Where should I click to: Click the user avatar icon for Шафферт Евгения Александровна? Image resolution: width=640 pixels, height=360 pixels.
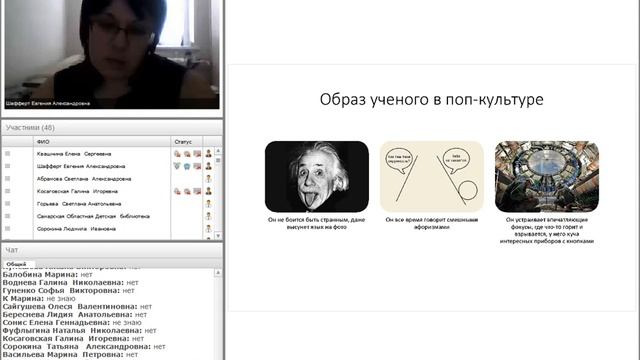tap(208, 166)
